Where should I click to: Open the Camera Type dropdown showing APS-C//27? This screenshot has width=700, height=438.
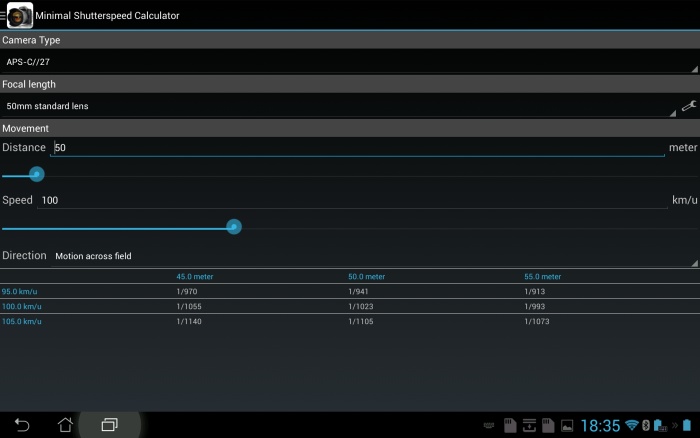(x=348, y=62)
